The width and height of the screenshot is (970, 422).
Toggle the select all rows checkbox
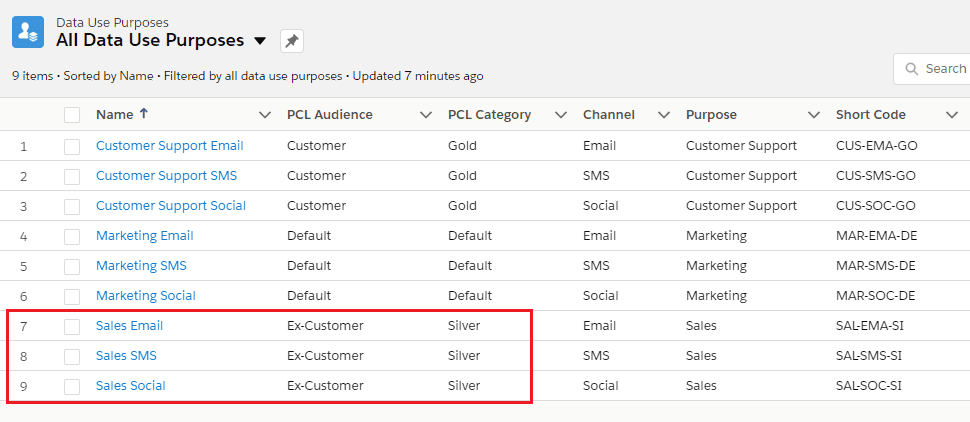[x=72, y=115]
